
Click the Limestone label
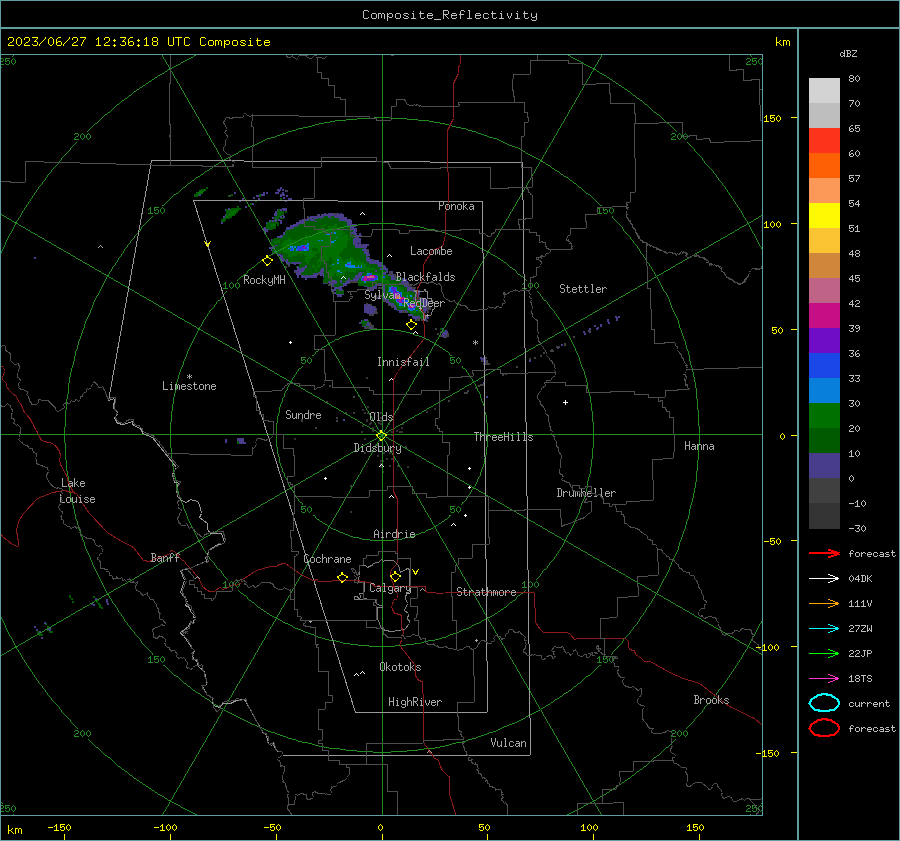click(x=189, y=386)
